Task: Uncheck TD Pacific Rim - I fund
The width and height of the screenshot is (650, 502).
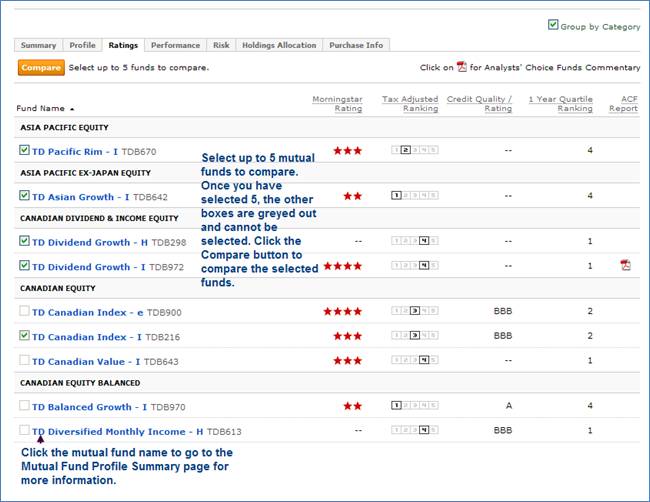Action: [x=24, y=150]
